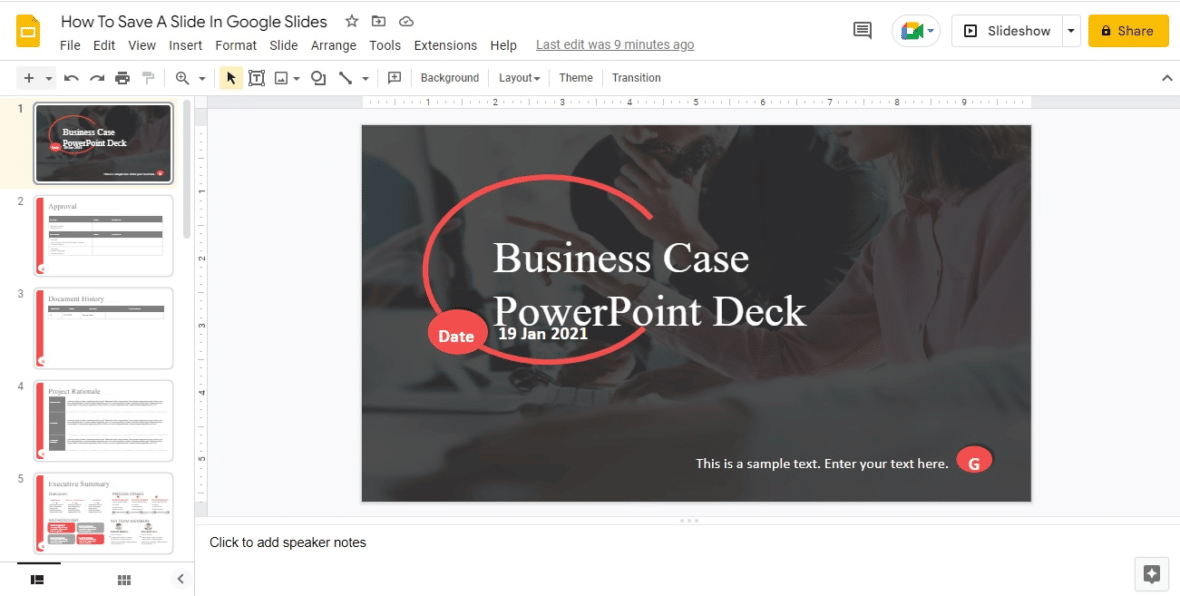Switch to filmstrip view
This screenshot has height=596, width=1180.
tap(38, 579)
